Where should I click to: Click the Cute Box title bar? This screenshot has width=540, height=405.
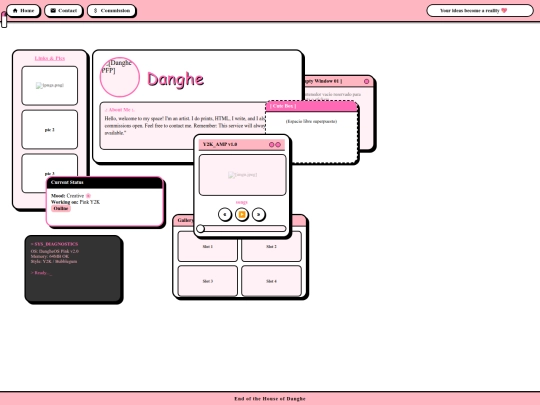[311, 106]
